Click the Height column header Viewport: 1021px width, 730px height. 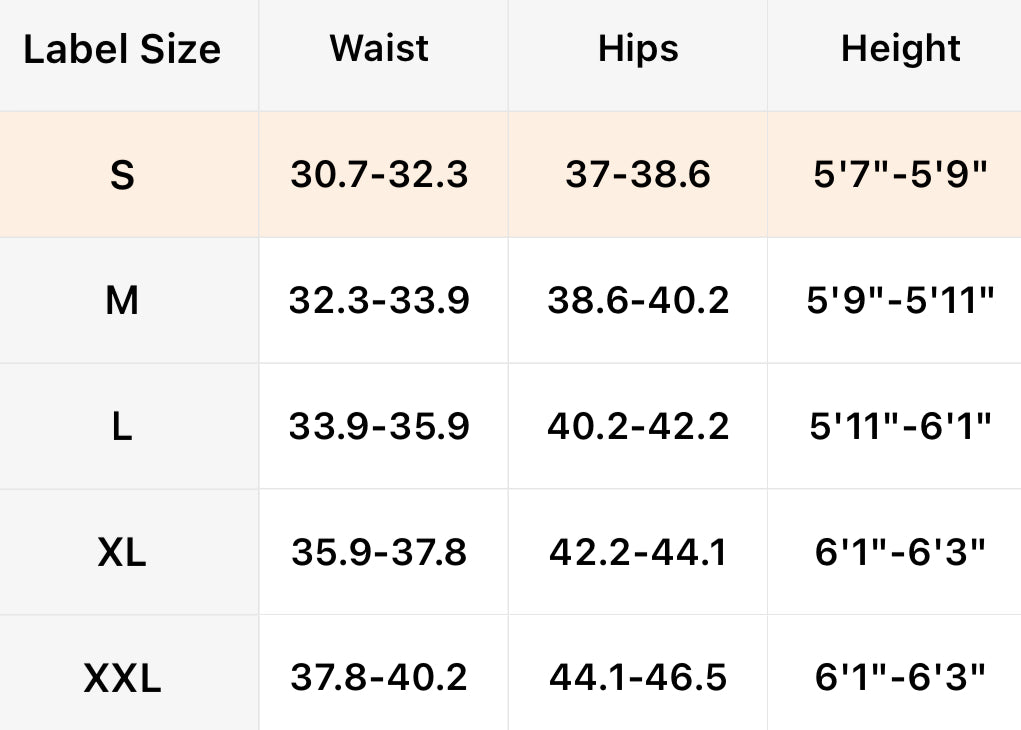900,48
